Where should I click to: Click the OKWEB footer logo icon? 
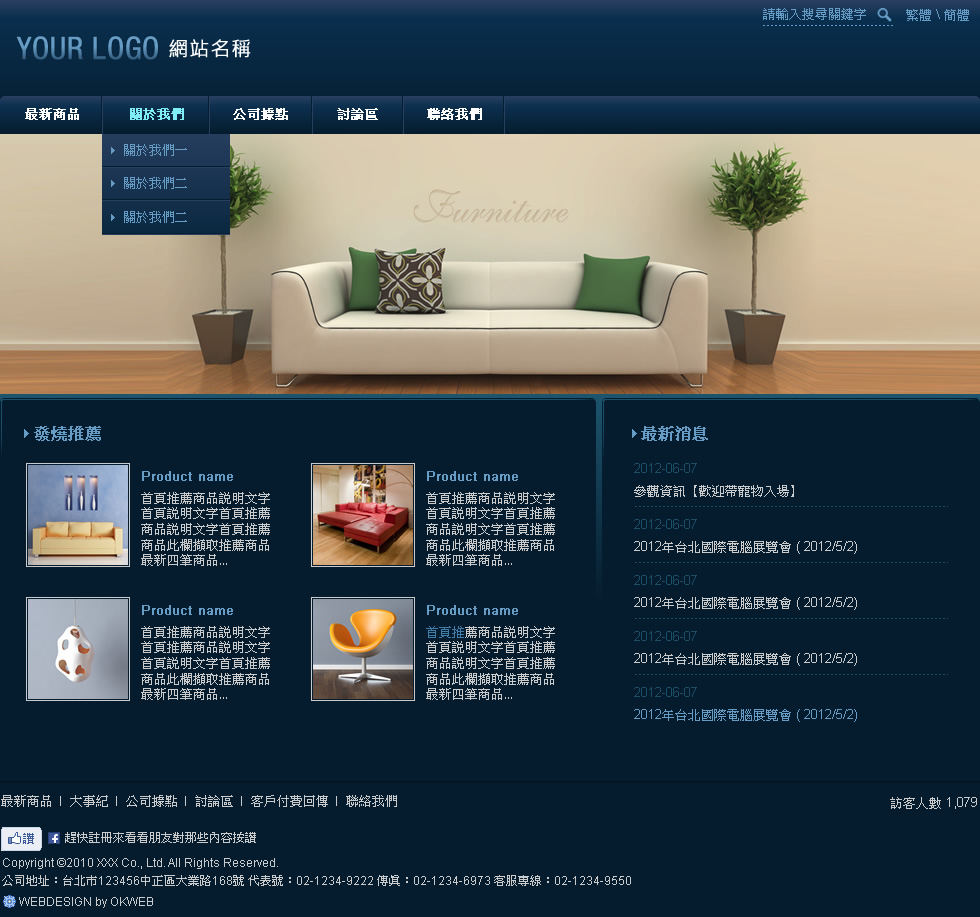tap(9, 901)
